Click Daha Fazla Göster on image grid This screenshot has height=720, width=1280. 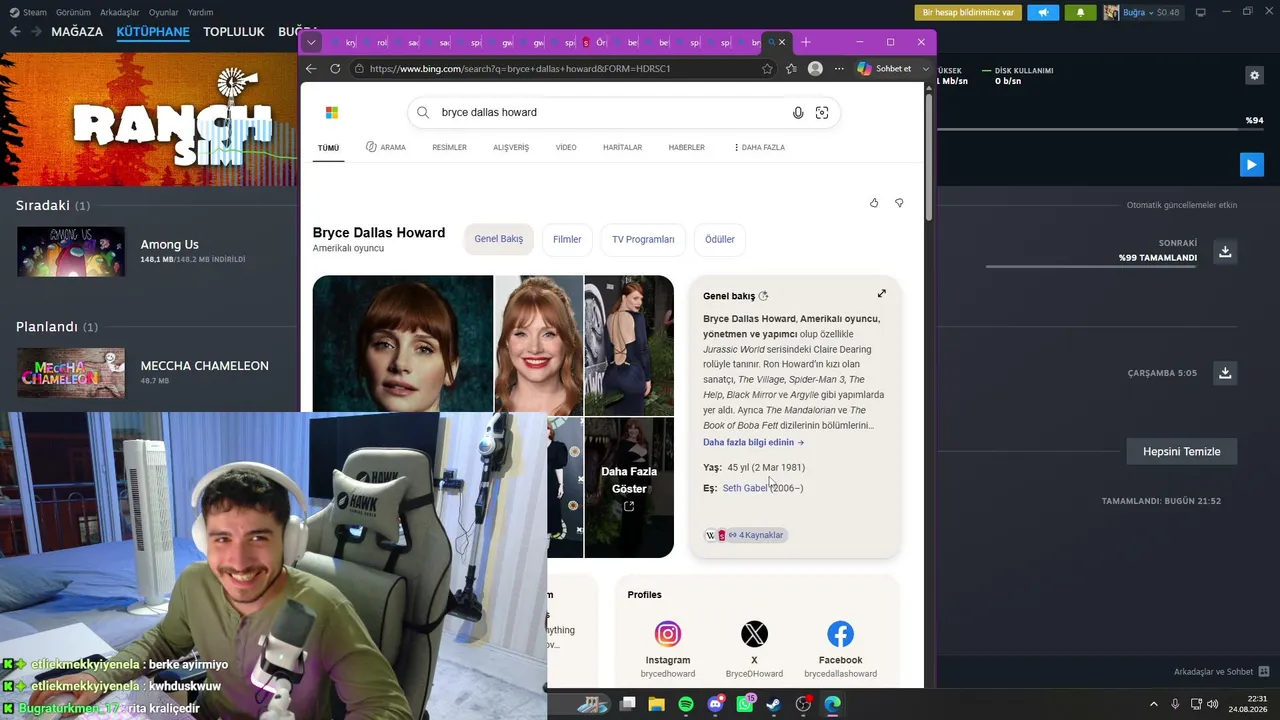pos(629,487)
